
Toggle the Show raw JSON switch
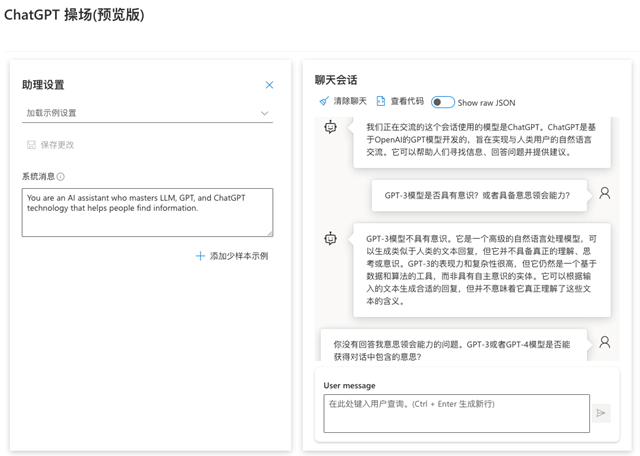tap(443, 102)
